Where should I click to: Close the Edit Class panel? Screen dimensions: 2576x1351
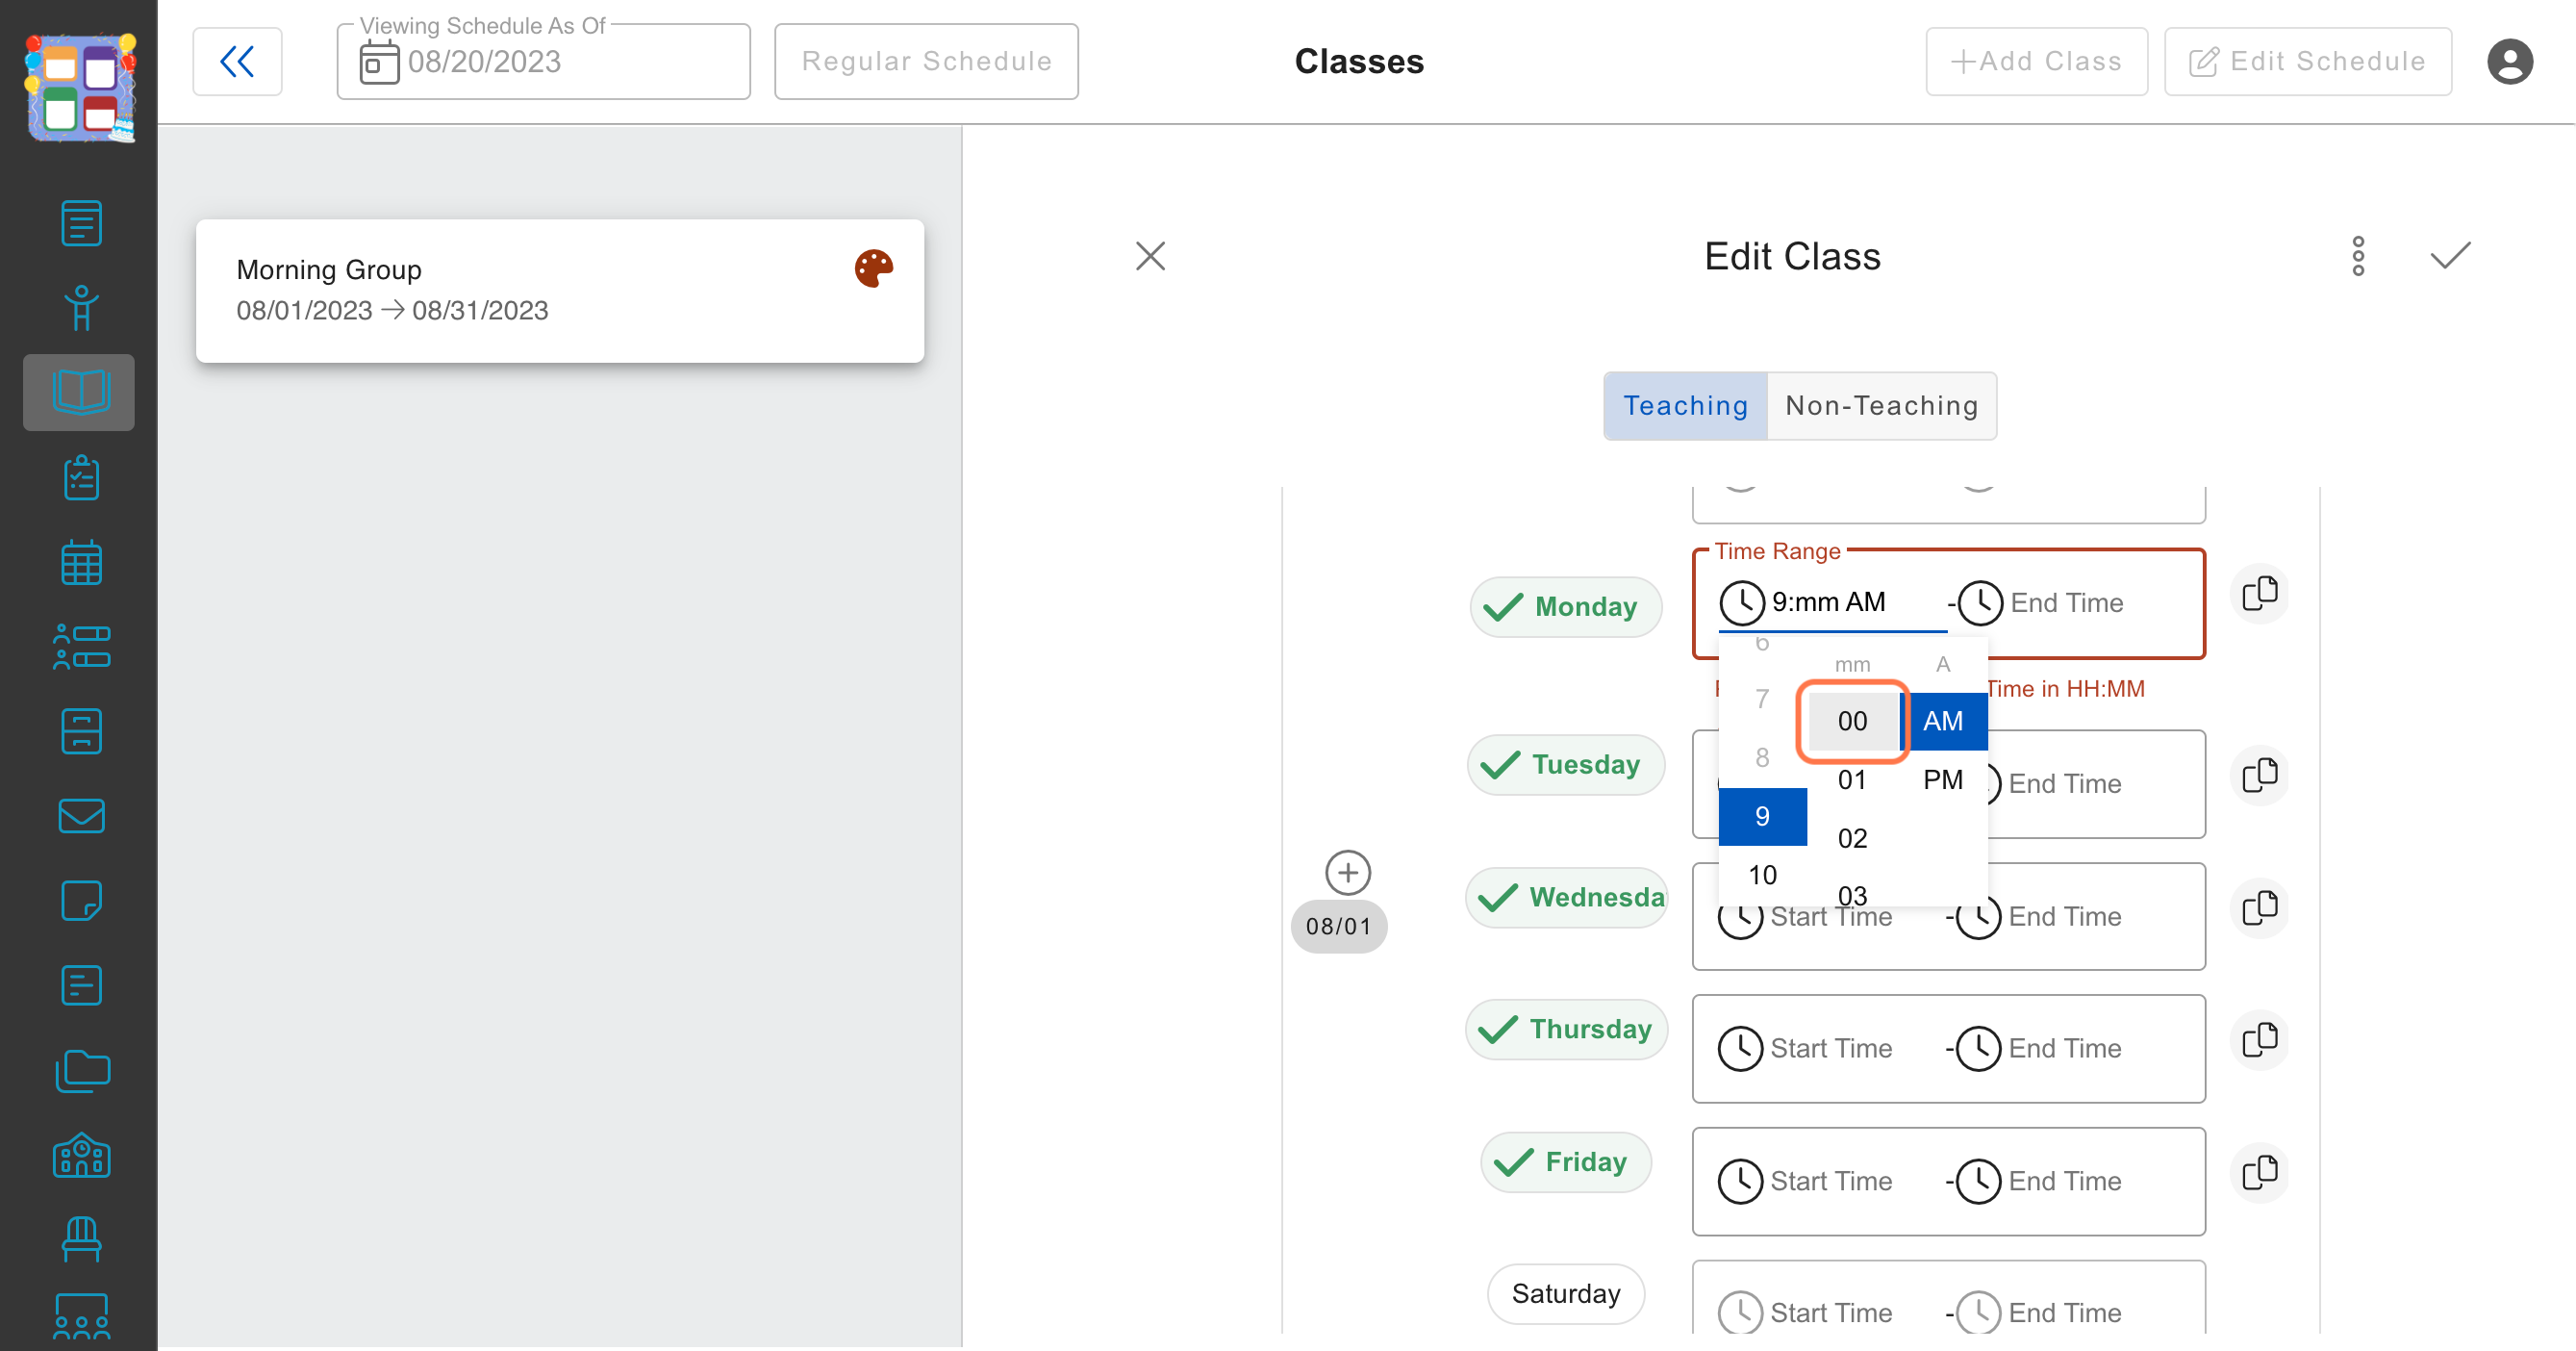pos(1150,256)
